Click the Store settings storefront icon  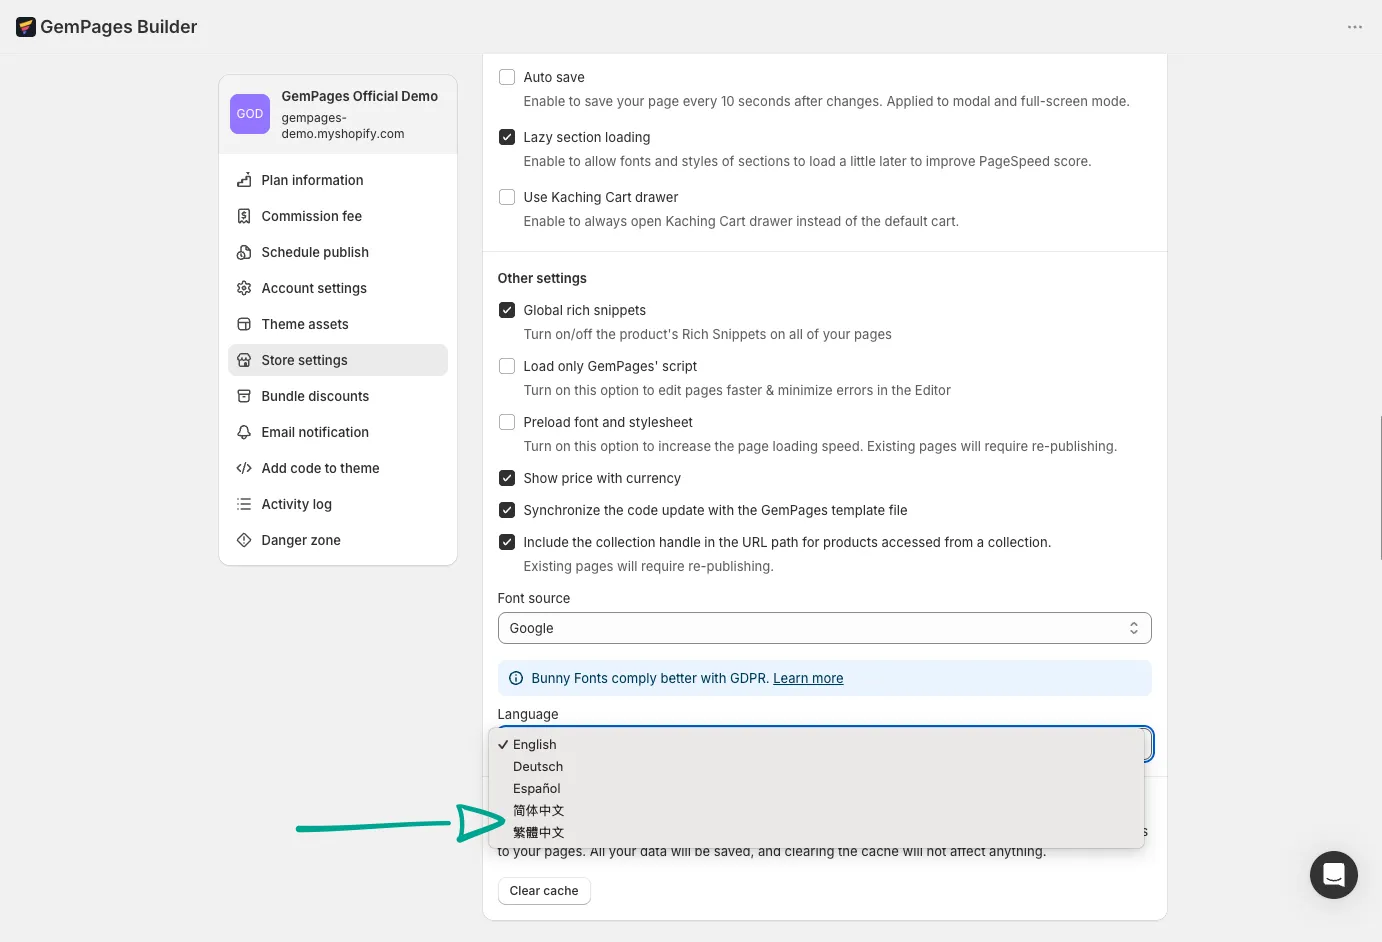click(x=244, y=360)
